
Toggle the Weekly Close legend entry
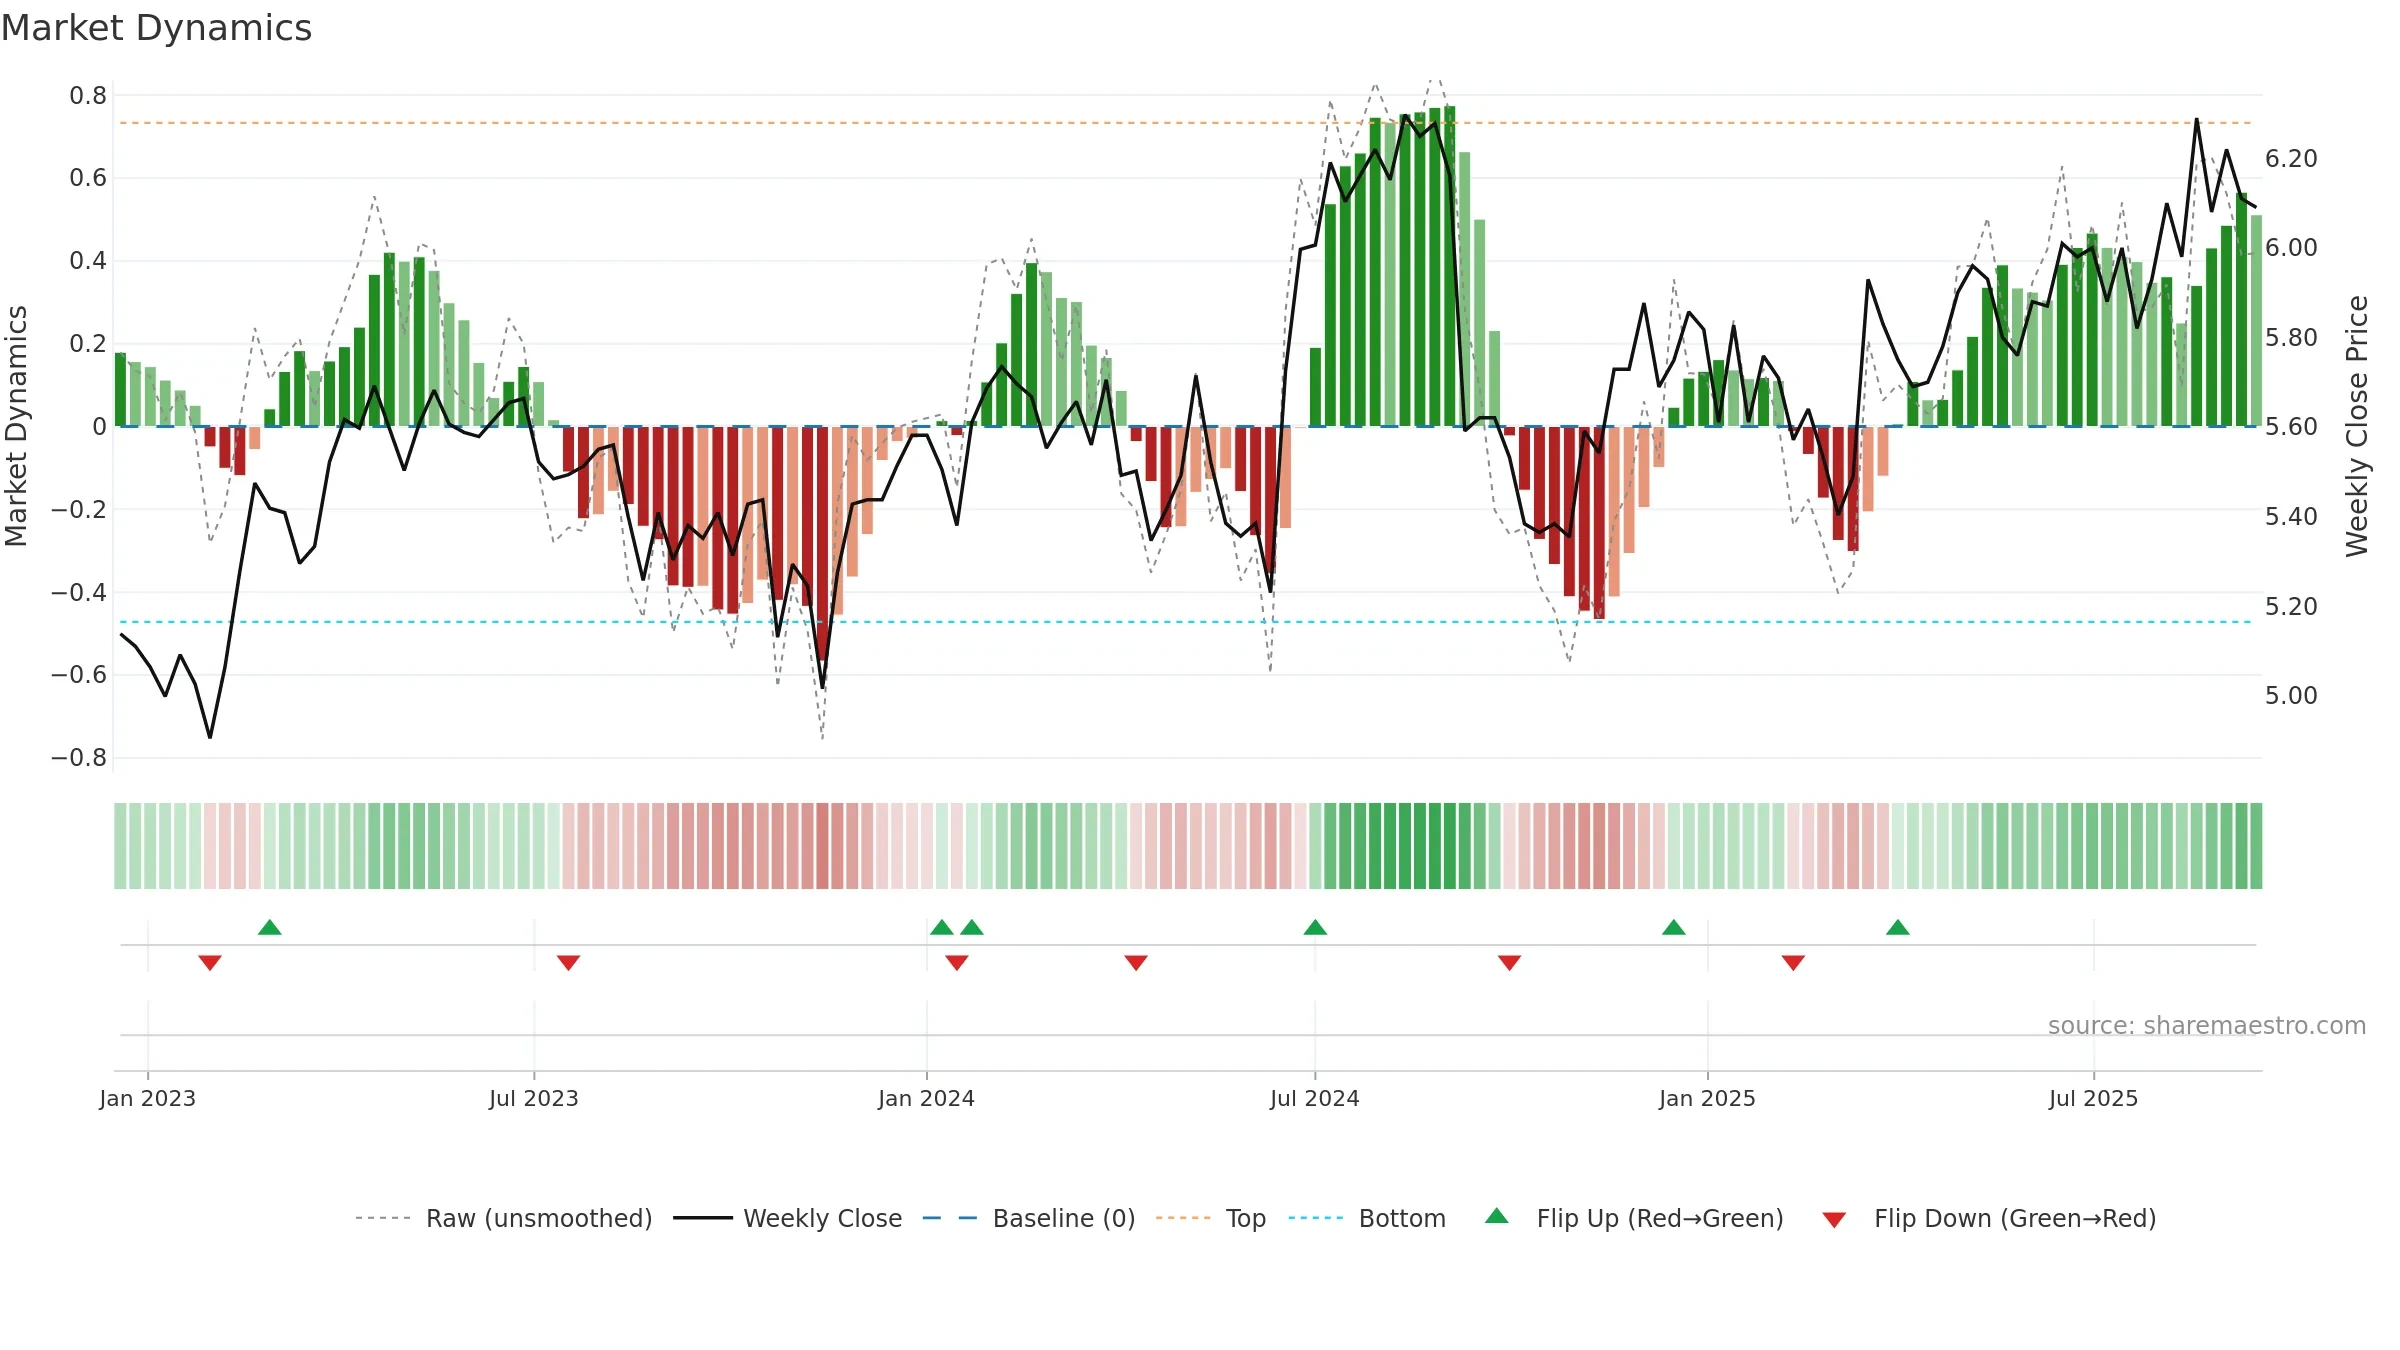pos(788,1218)
